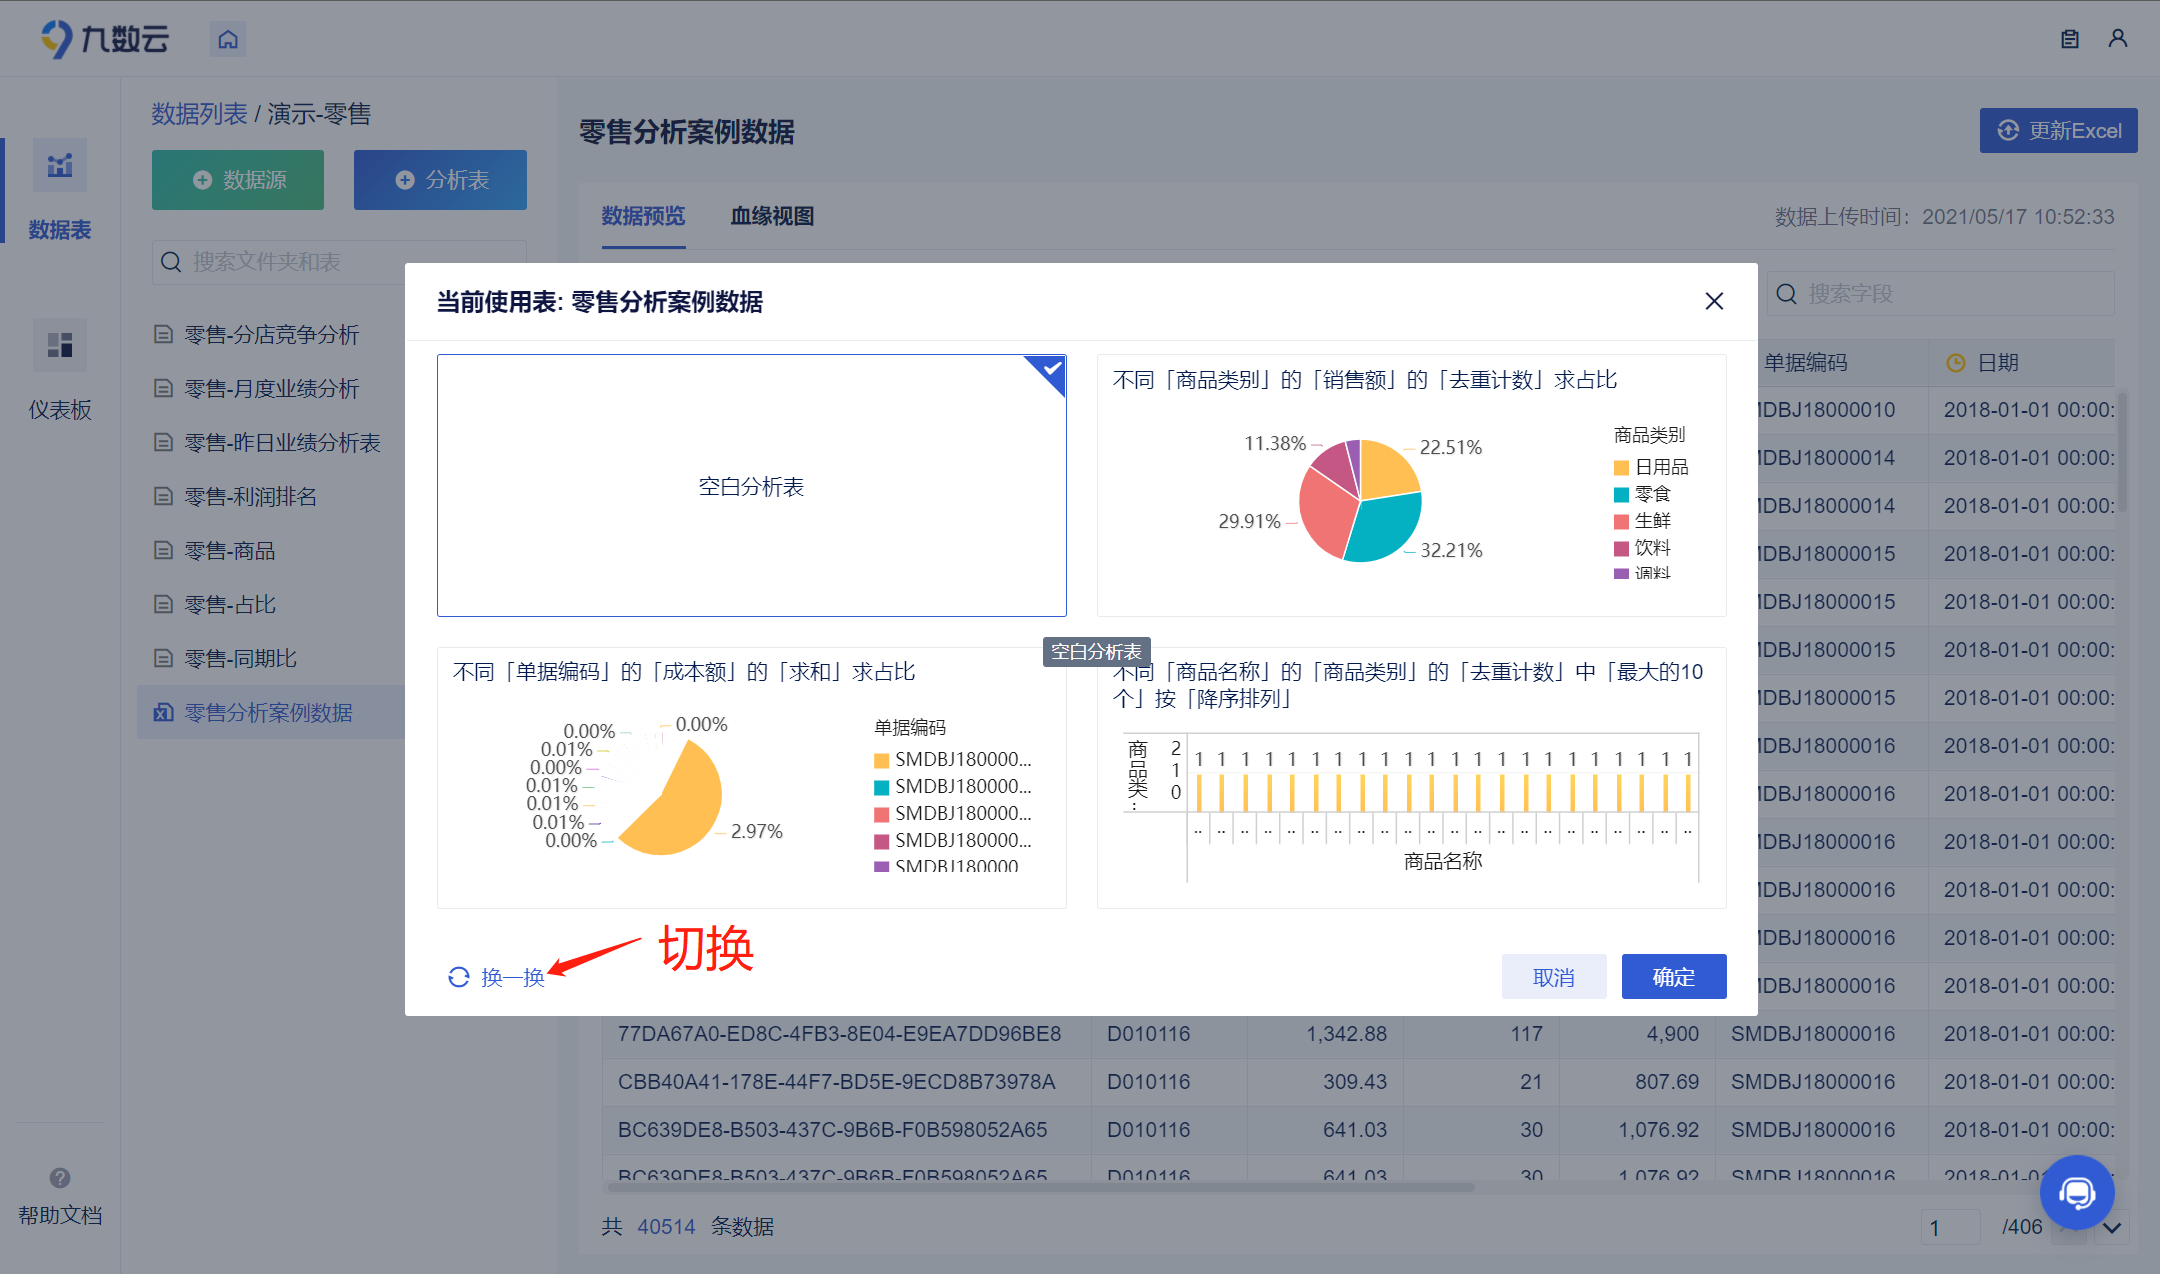Switch to the 血缘视图 tab
2160x1274 pixels.
pyautogui.click(x=772, y=216)
